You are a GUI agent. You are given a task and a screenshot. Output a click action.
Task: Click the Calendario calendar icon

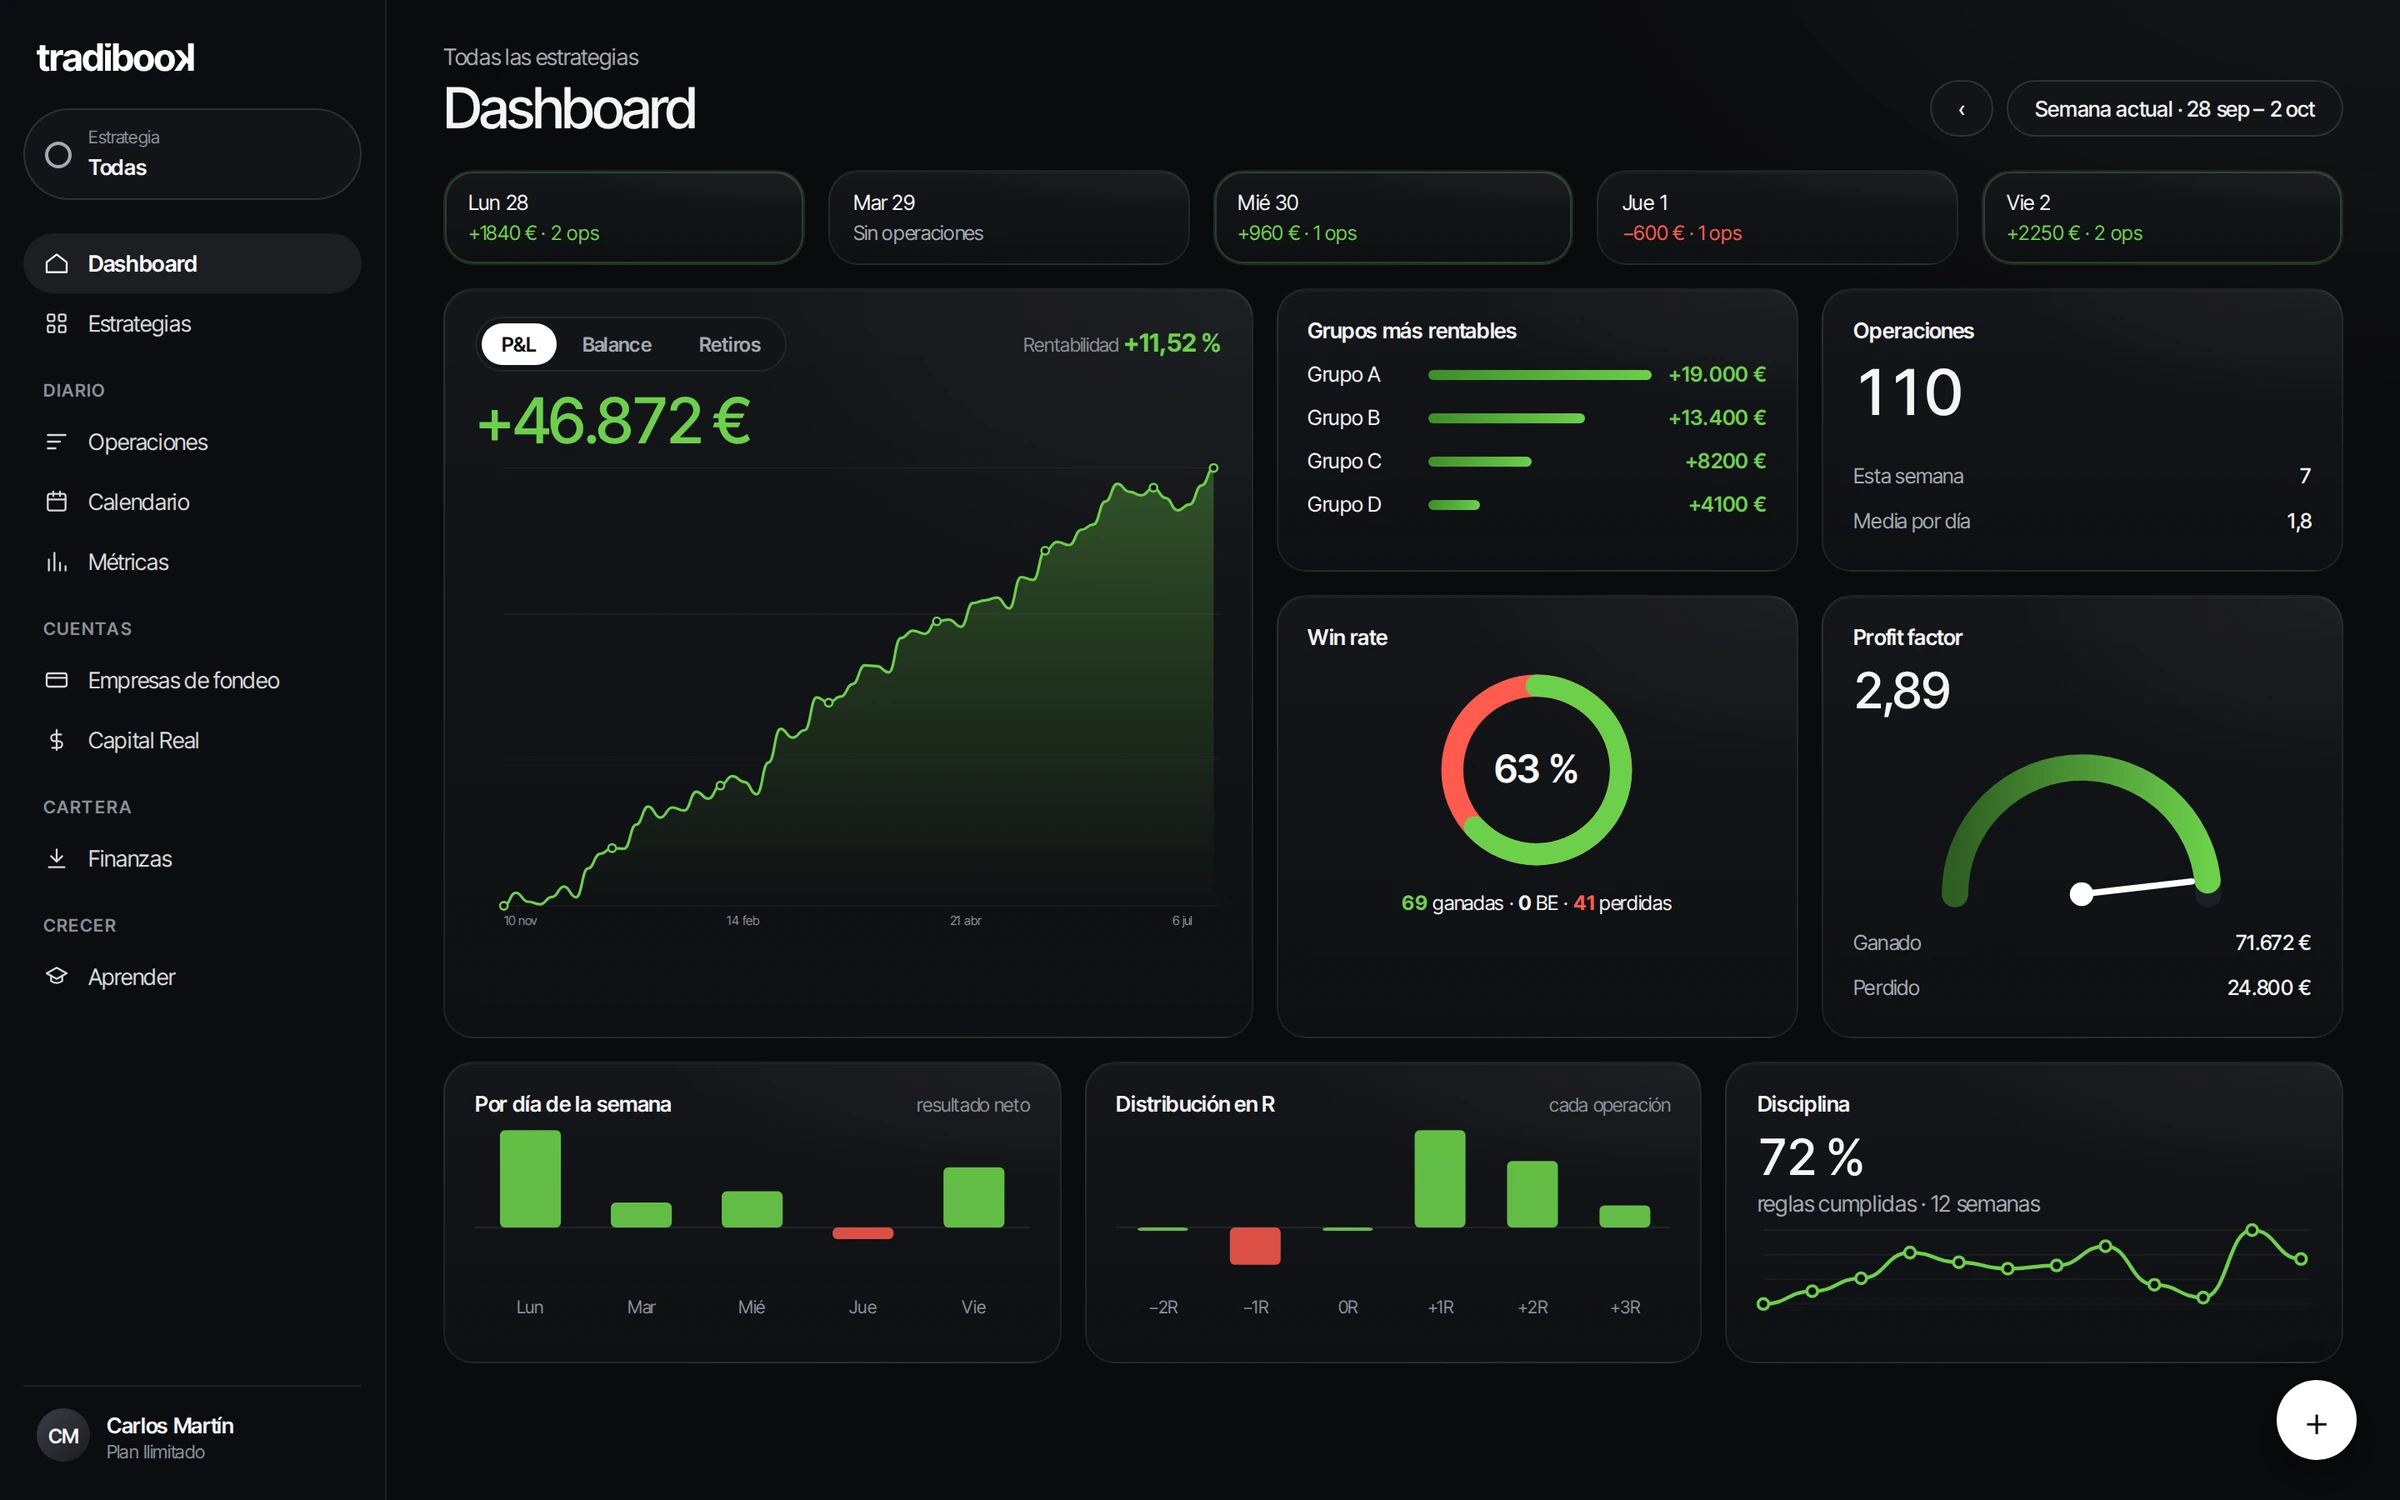[57, 501]
